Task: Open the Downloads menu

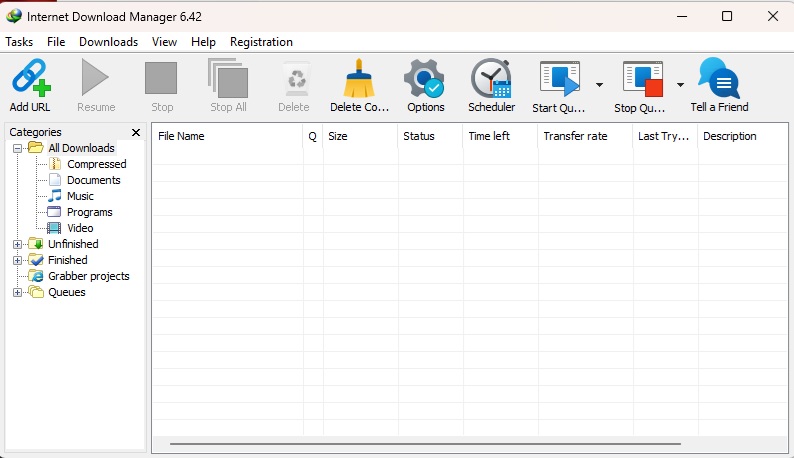Action: [108, 42]
